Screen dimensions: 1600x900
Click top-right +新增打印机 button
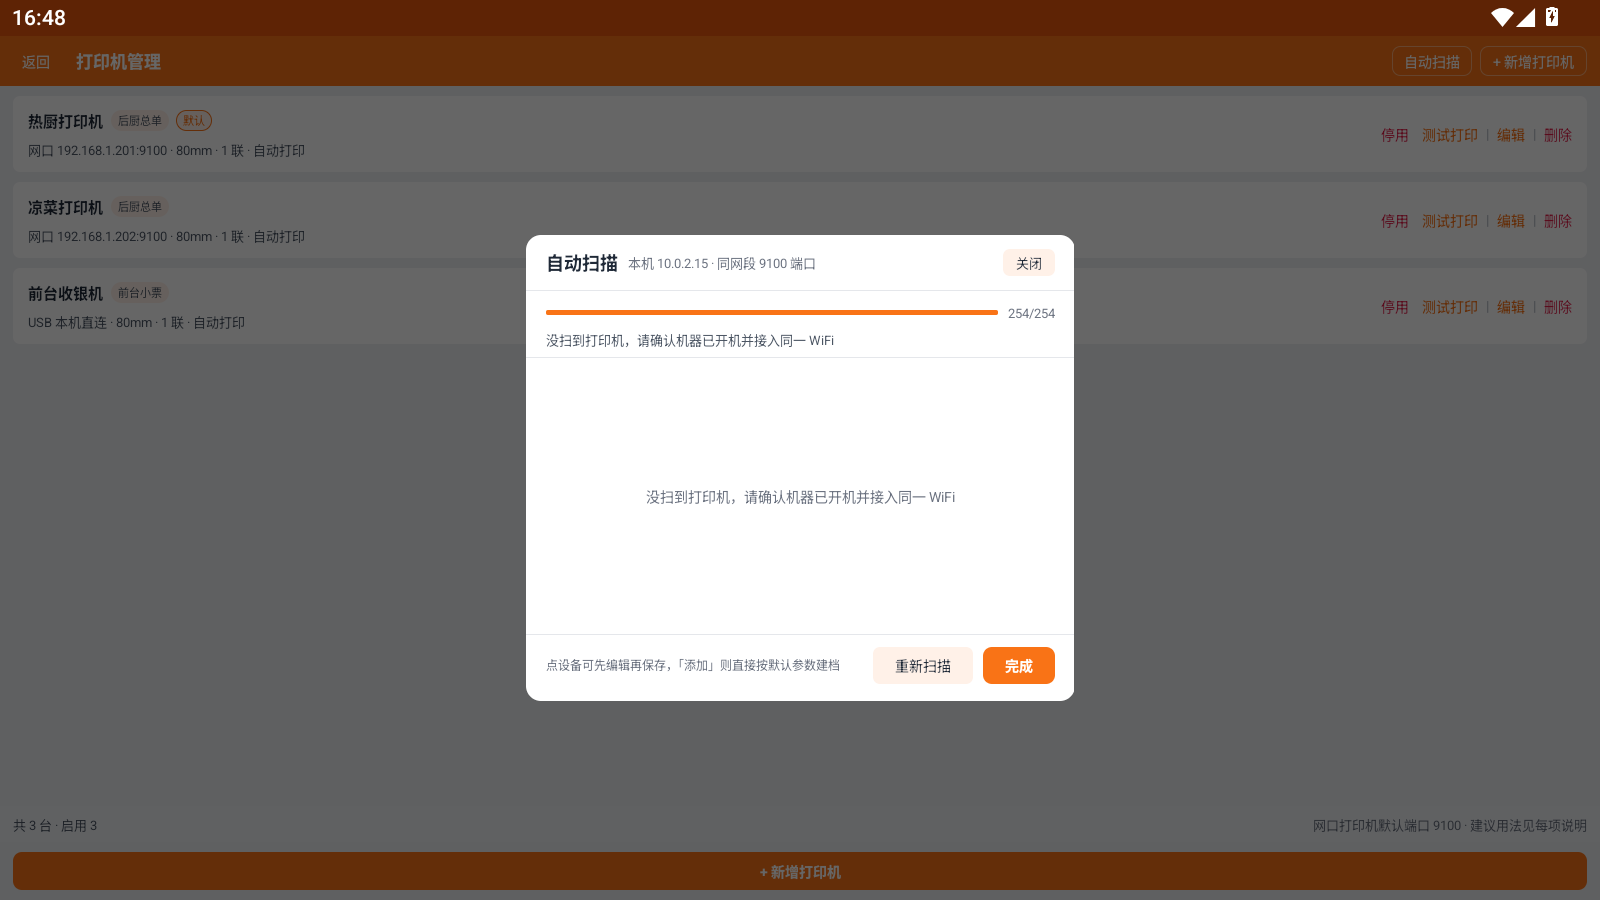tap(1533, 62)
